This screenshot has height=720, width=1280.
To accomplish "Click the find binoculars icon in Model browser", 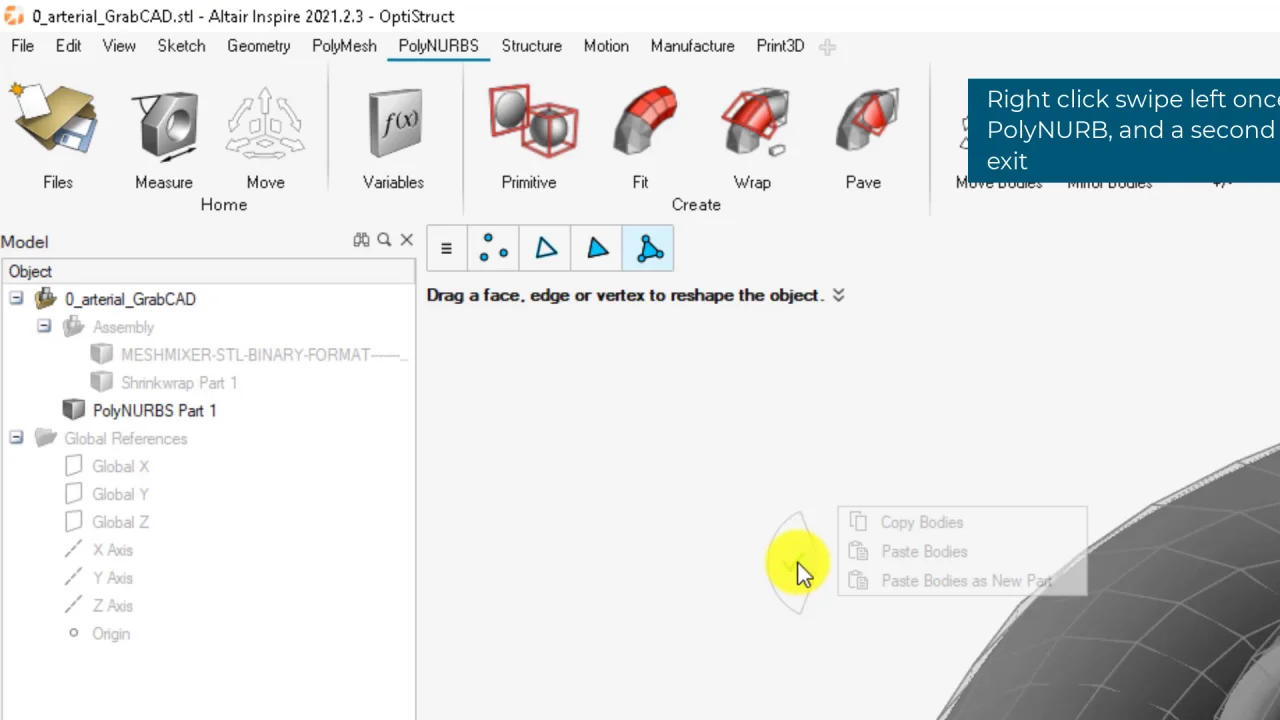I will click(361, 240).
